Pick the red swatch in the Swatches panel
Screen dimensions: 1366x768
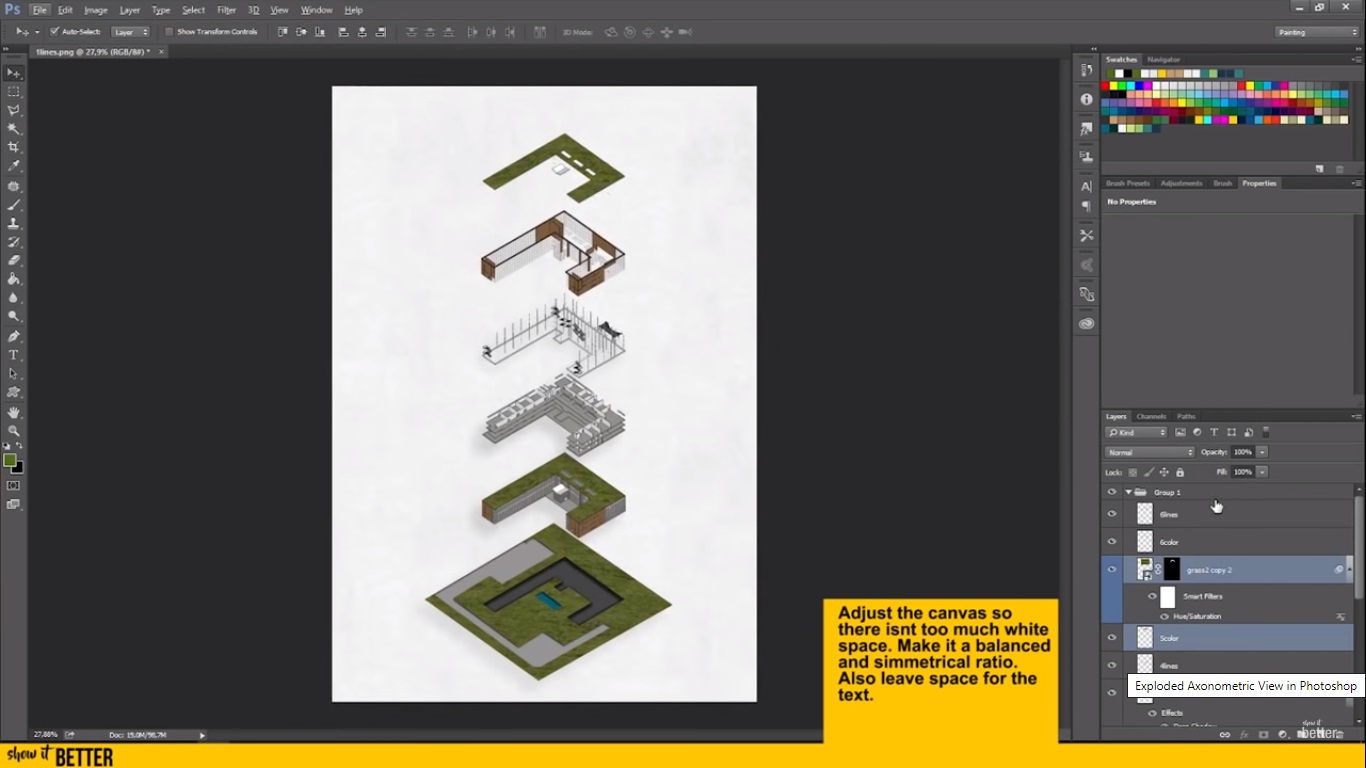1104,85
